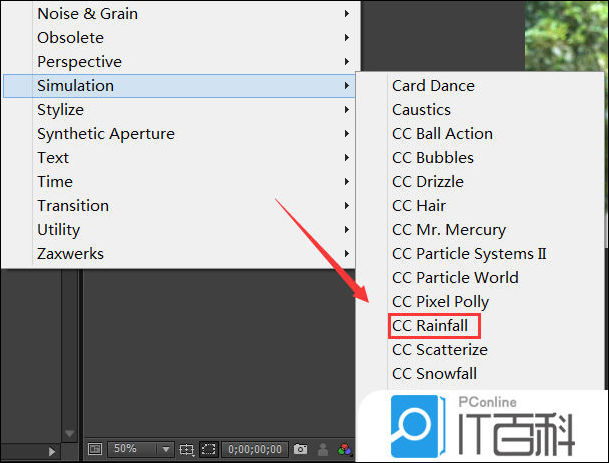
Task: Open the Text effects submenu
Action: (x=179, y=158)
